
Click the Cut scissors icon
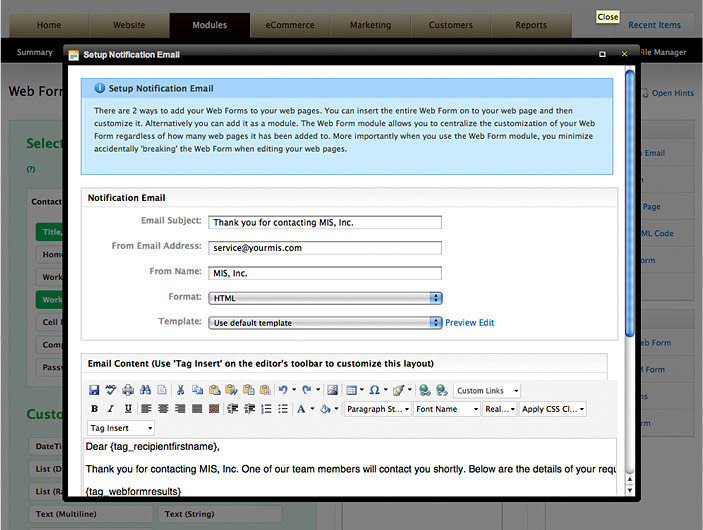coord(180,390)
